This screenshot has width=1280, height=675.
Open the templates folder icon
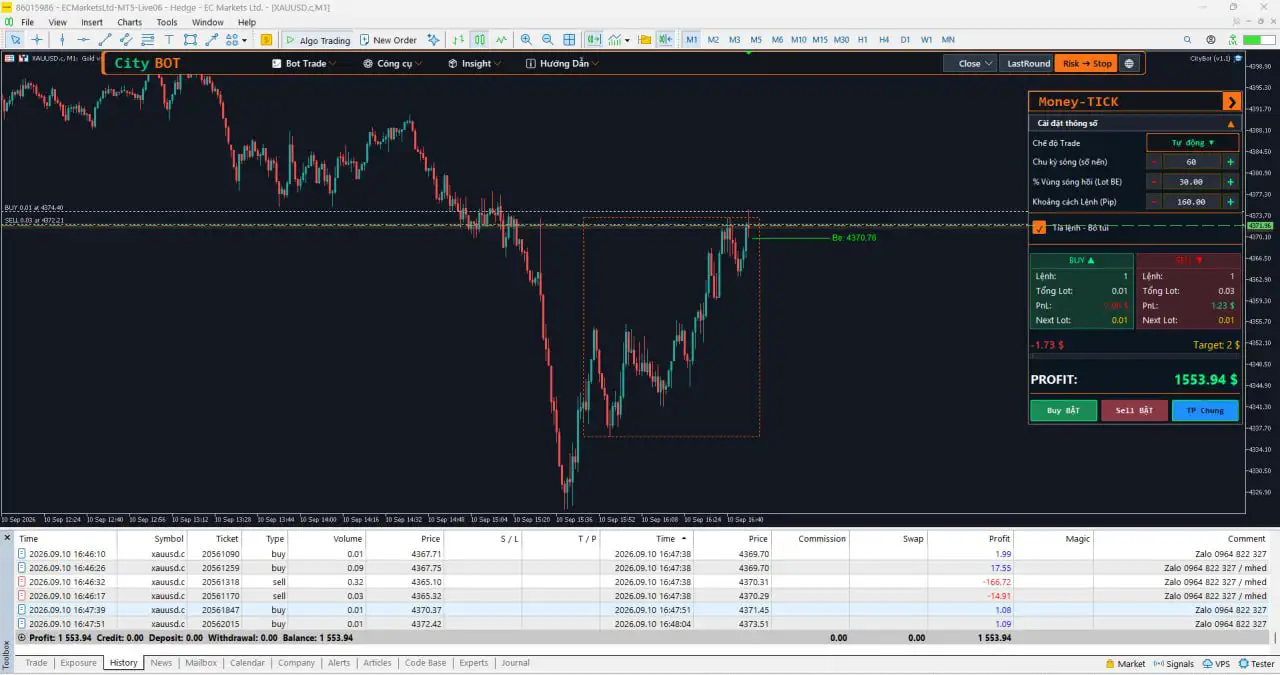[x=643, y=40]
